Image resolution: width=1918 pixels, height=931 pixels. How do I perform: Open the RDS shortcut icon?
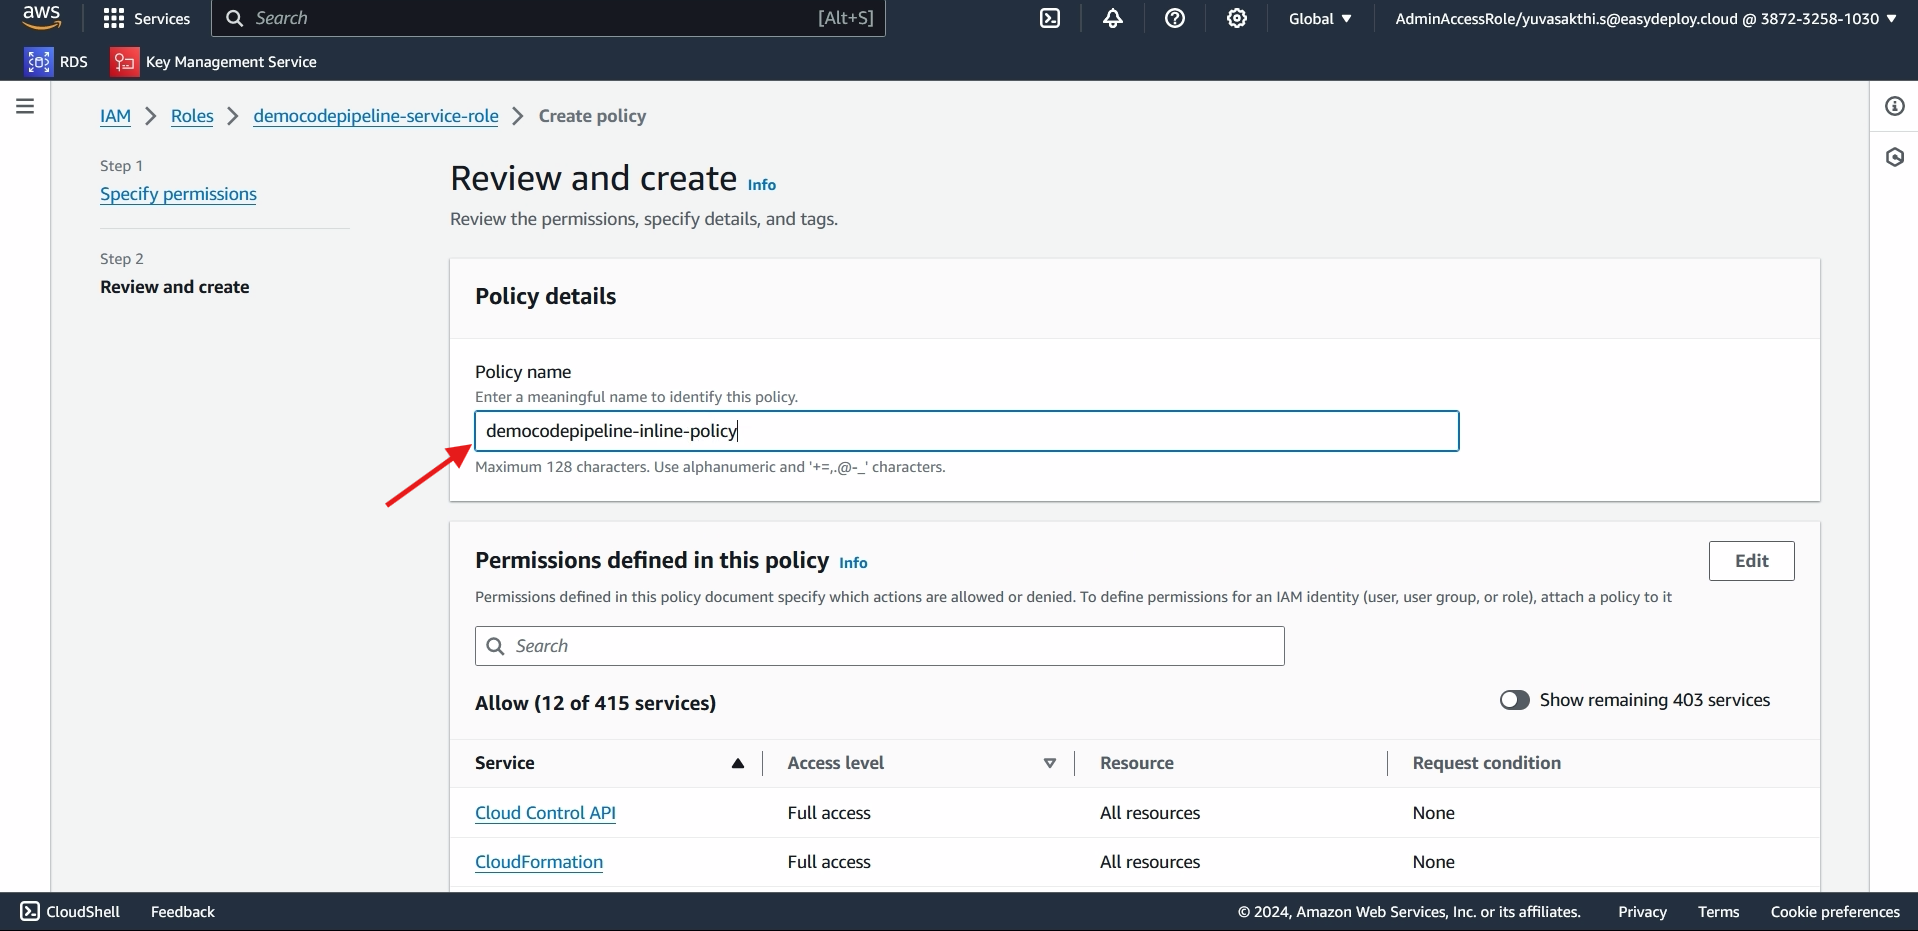click(x=38, y=62)
